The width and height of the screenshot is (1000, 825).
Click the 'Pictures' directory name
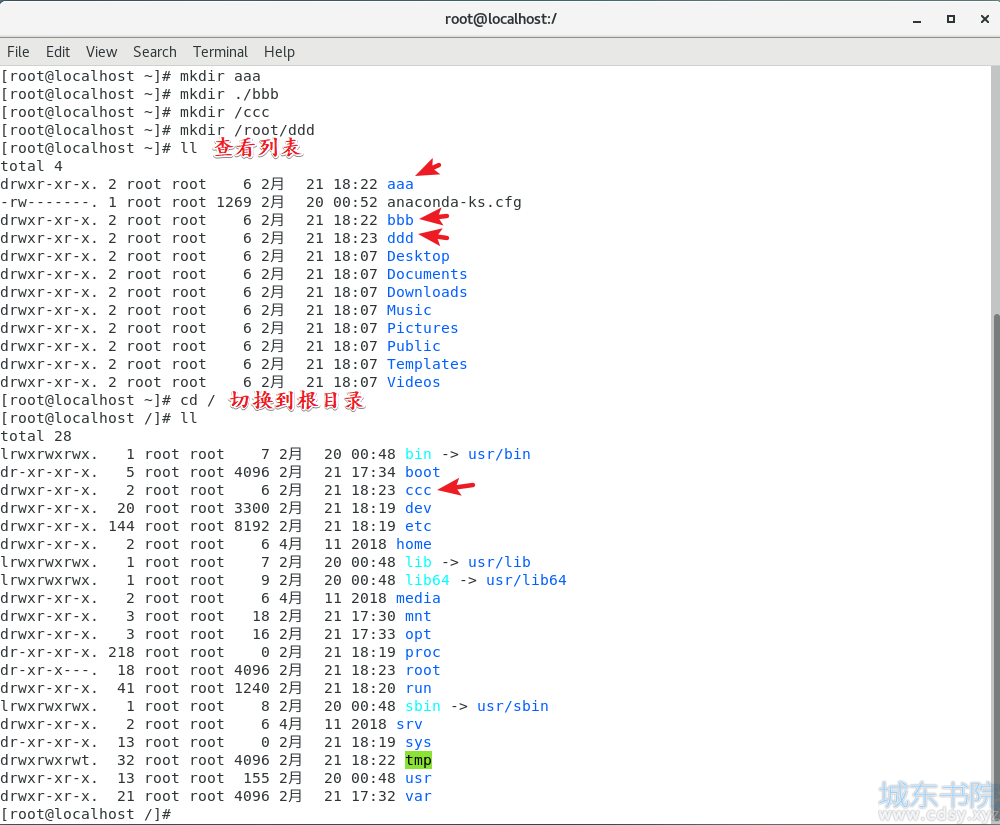(422, 328)
